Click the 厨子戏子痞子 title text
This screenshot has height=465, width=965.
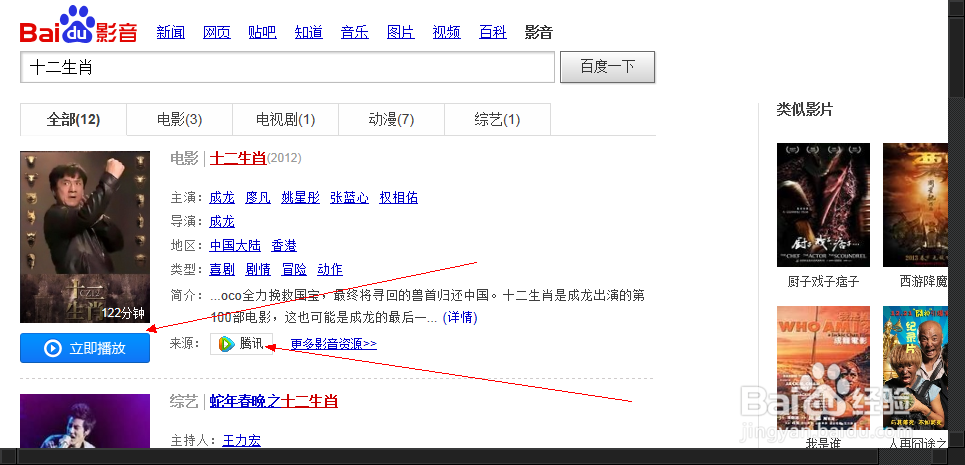pyautogui.click(x=823, y=282)
